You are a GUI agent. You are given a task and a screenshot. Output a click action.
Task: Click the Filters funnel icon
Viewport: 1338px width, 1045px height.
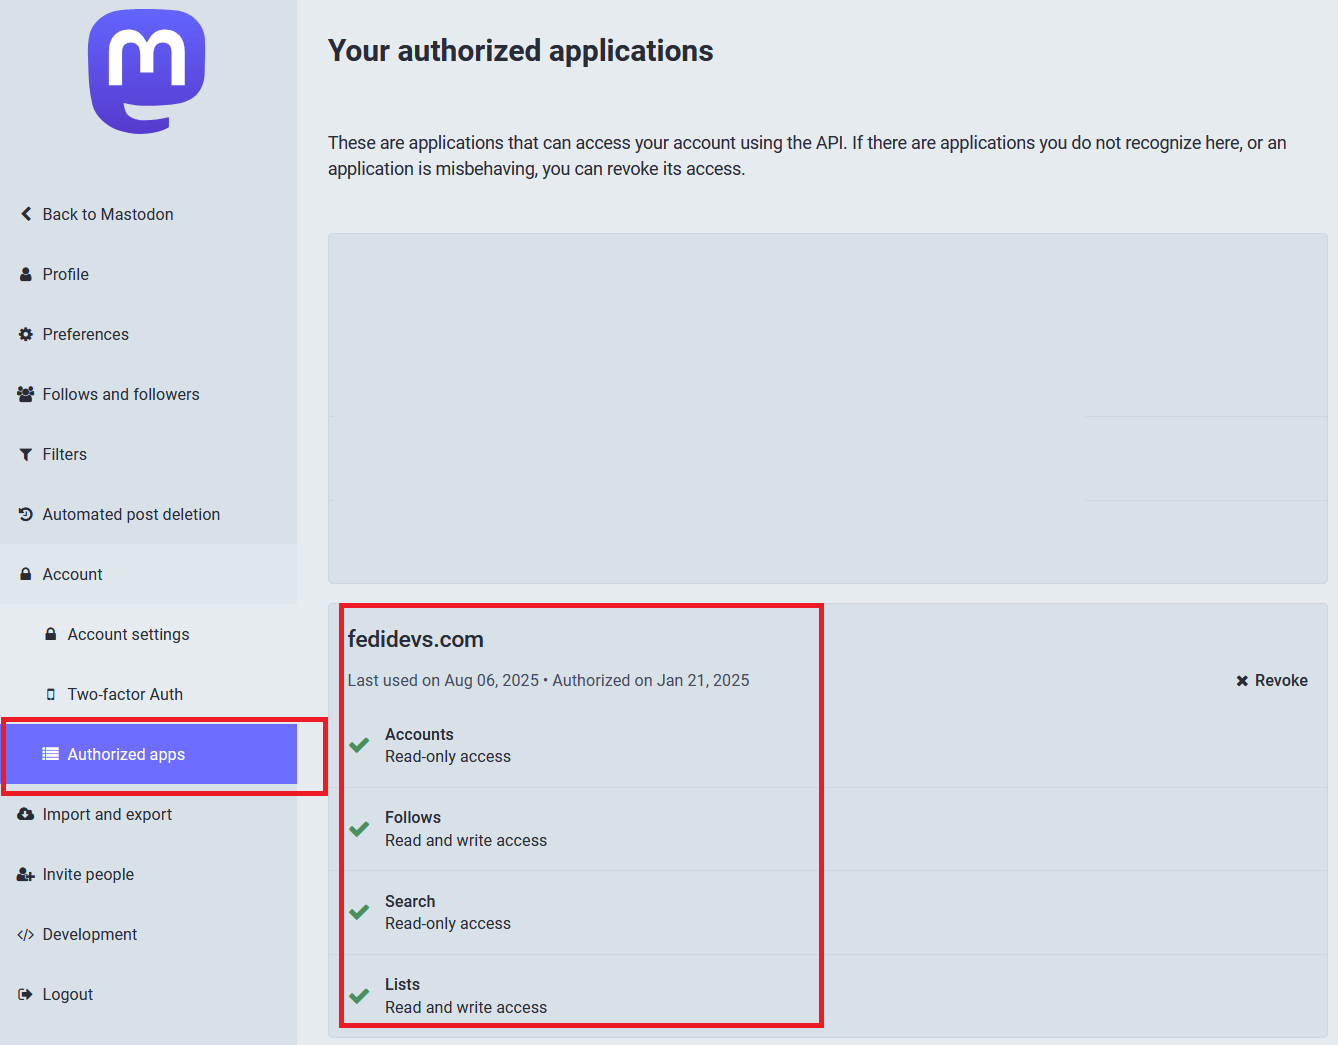[26, 454]
